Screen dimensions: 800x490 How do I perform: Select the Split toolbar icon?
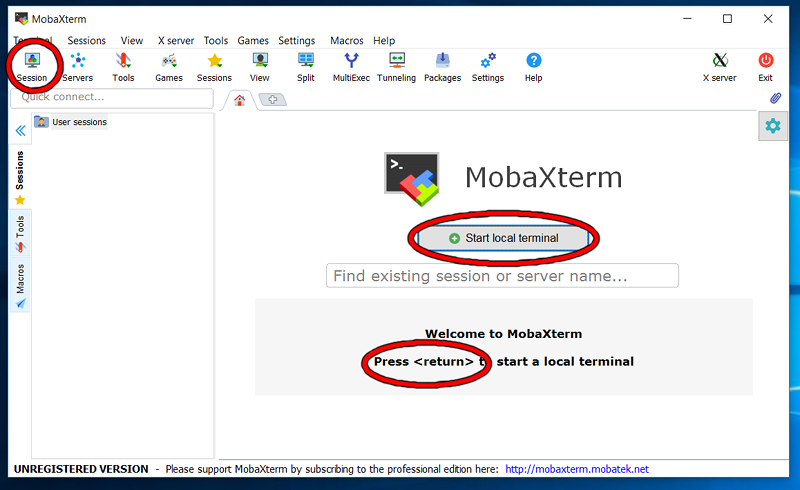[x=306, y=67]
